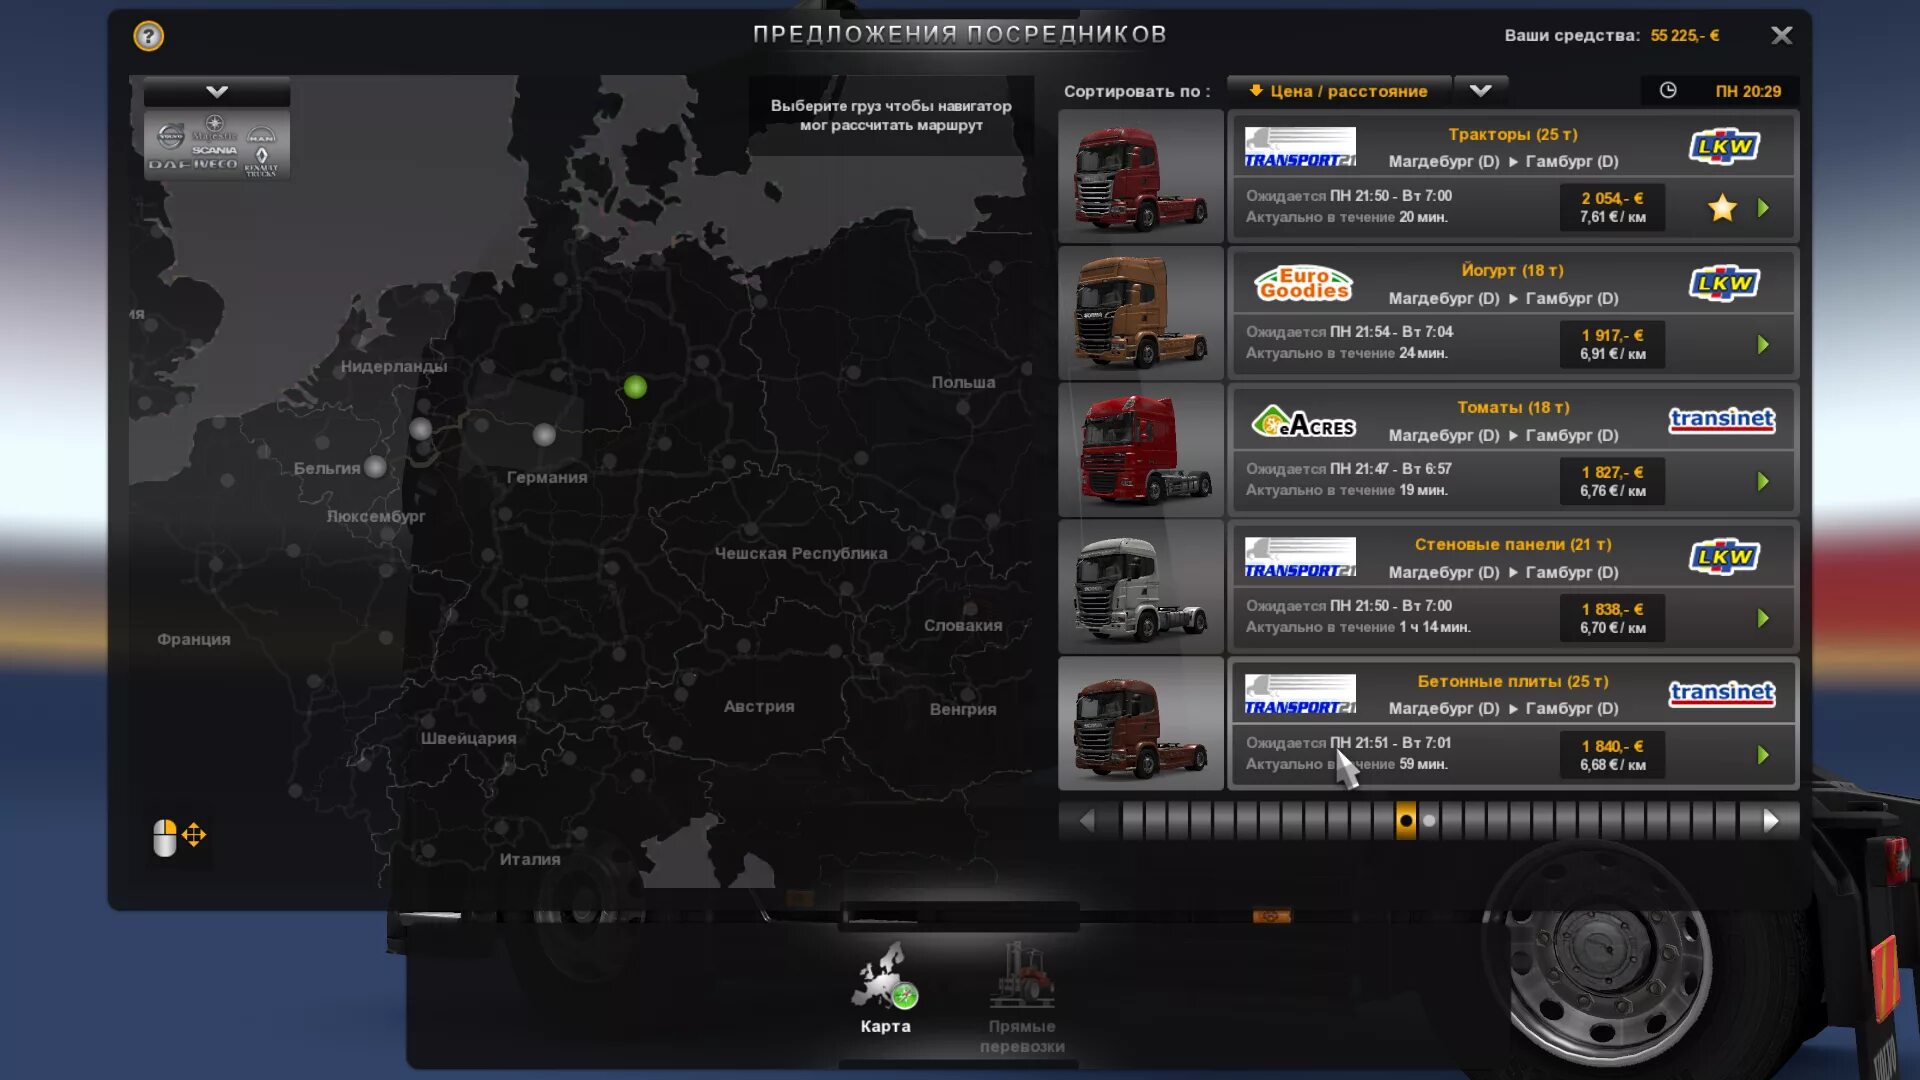Go to next page of offers
The width and height of the screenshot is (1920, 1080).
coord(1771,821)
